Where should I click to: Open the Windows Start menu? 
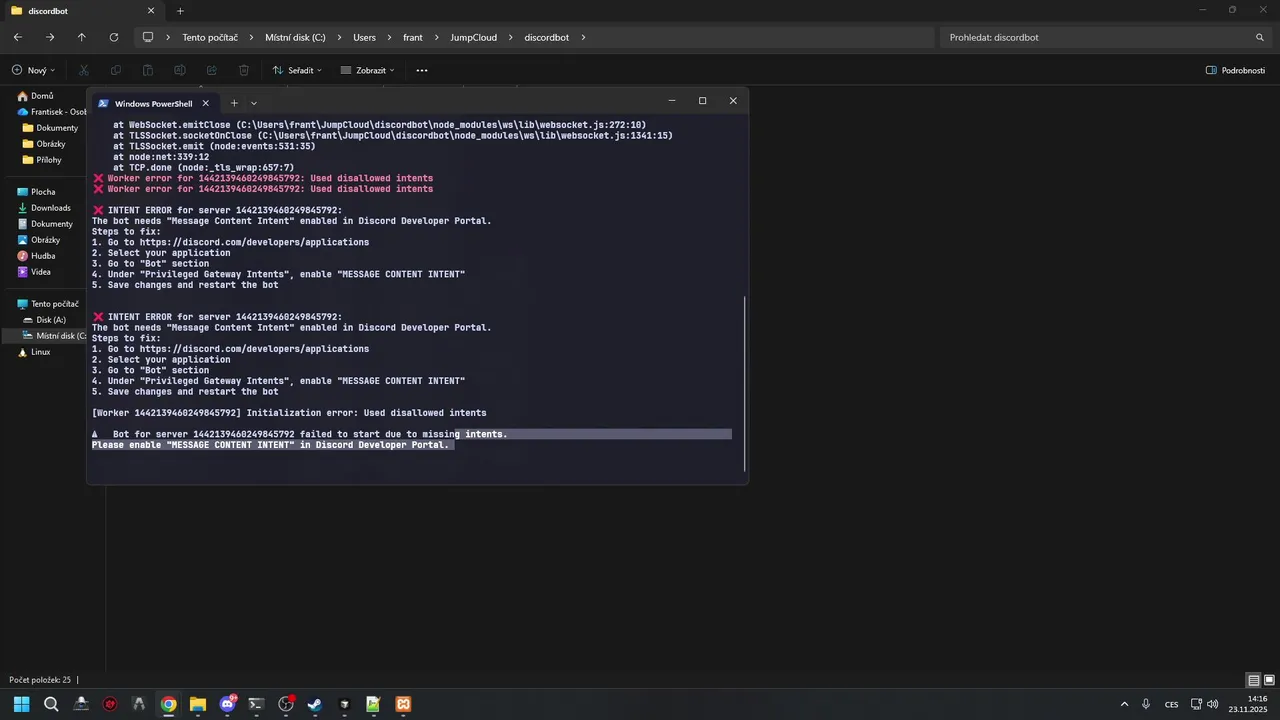(x=21, y=704)
